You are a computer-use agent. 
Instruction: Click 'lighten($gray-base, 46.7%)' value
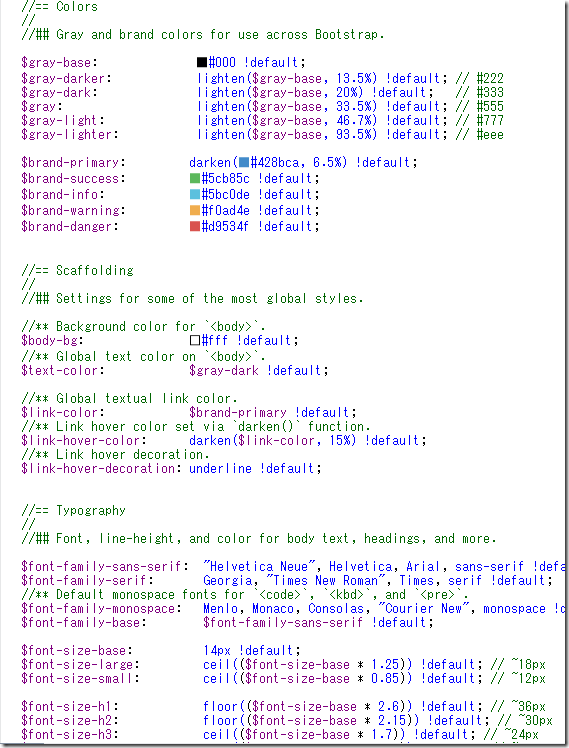(287, 121)
